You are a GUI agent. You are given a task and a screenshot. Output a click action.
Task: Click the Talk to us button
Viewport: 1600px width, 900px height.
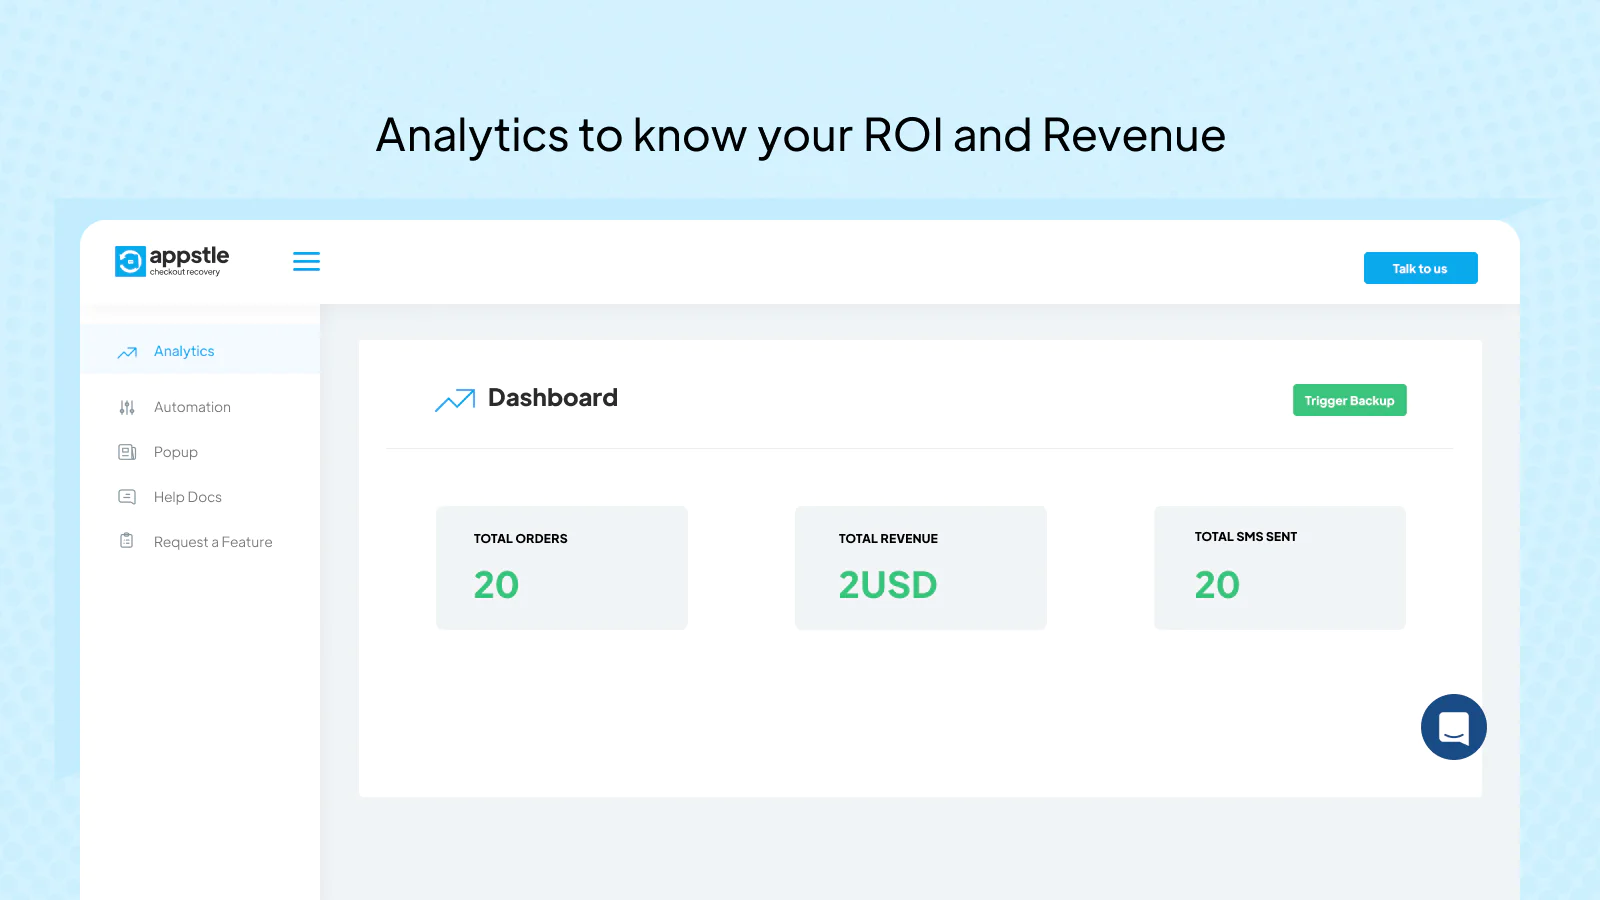[x=1420, y=268]
